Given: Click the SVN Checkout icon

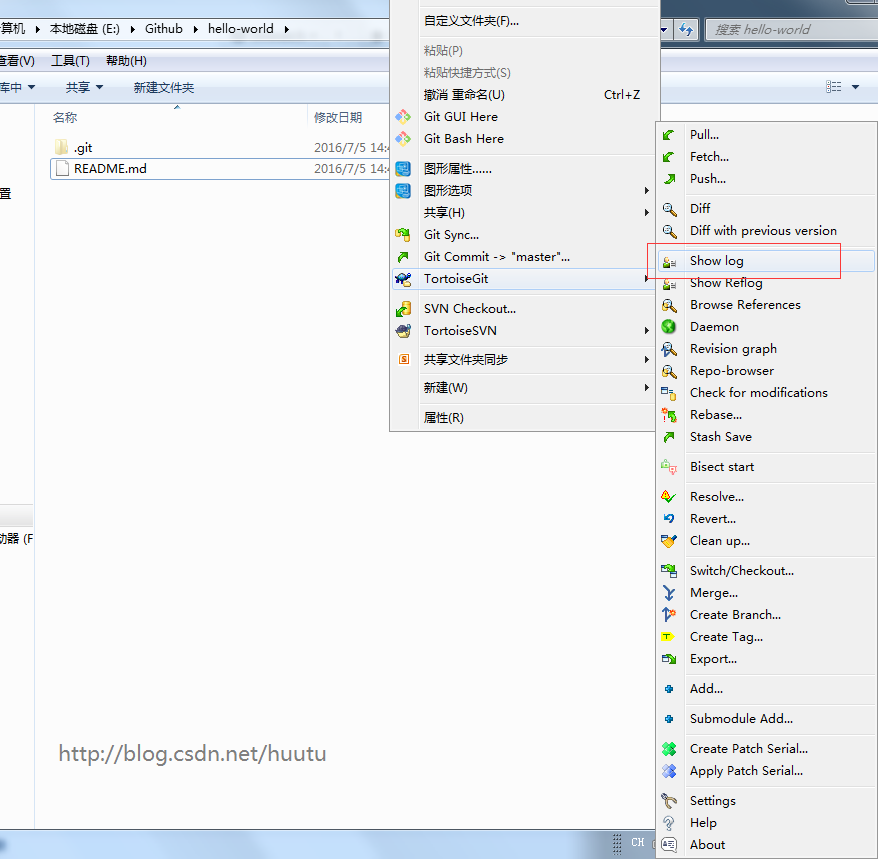Looking at the screenshot, I should (x=403, y=309).
